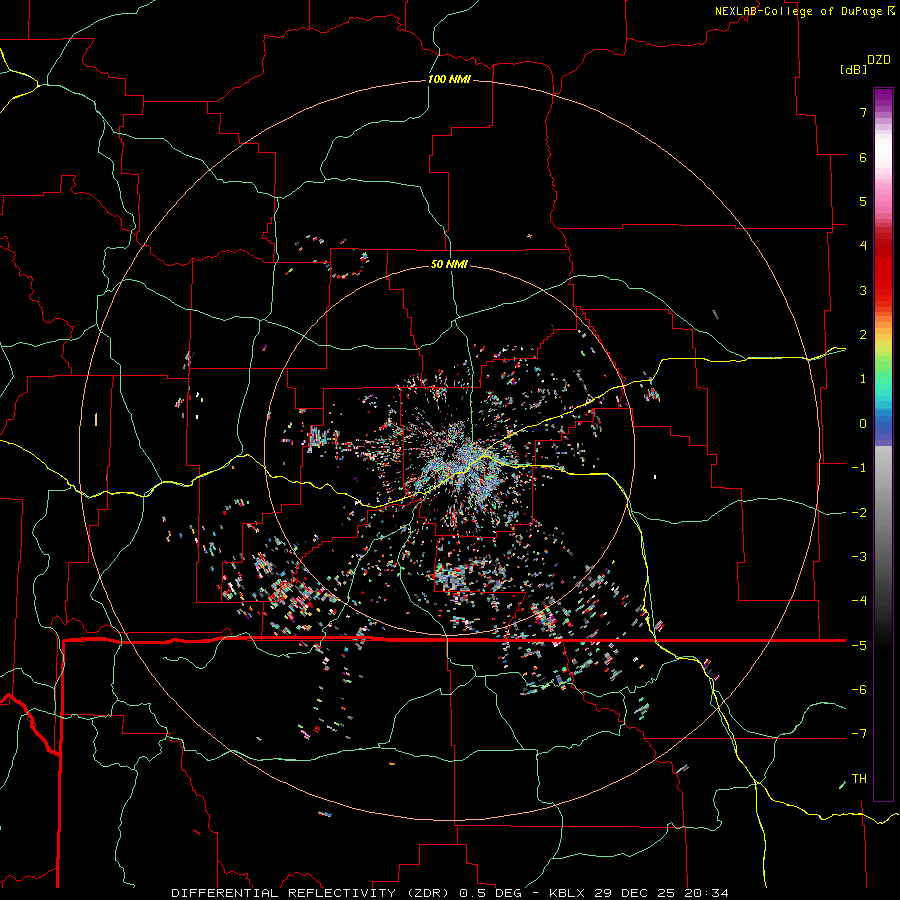Viewport: 900px width, 900px height.
Task: Click the blue segment of the ZDR color bar
Action: (x=883, y=428)
